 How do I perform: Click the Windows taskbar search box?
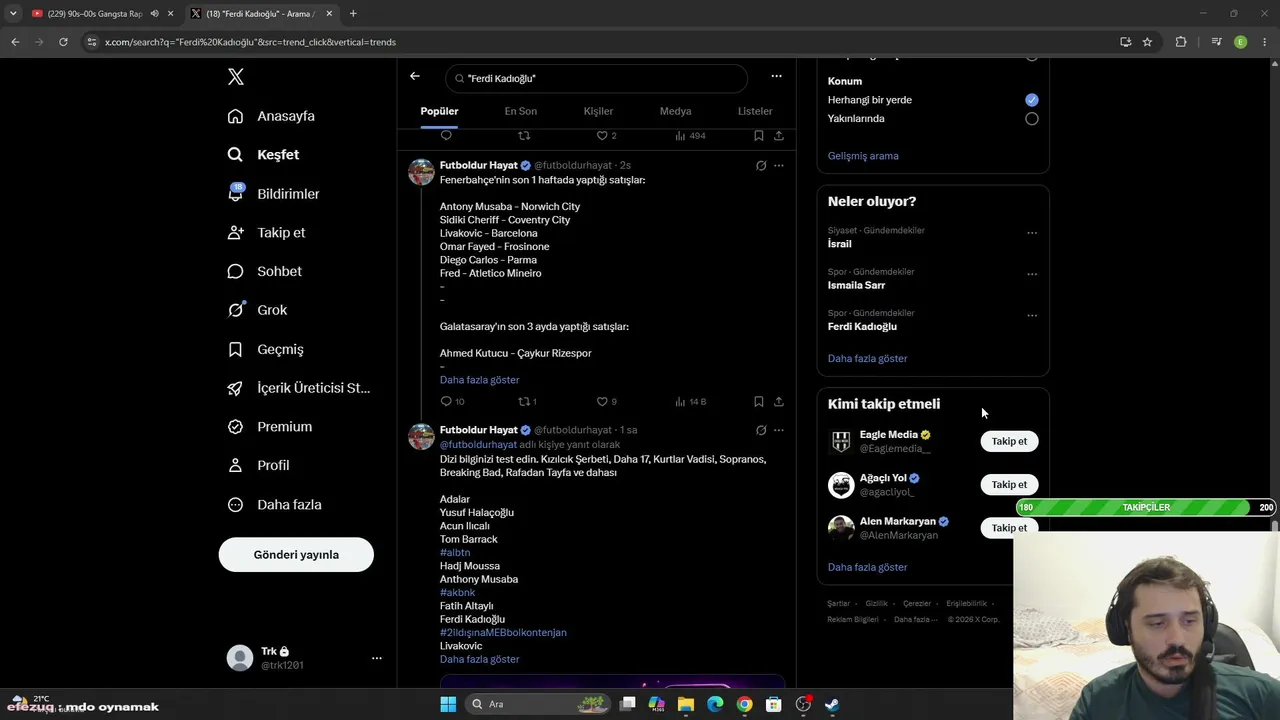coord(537,704)
